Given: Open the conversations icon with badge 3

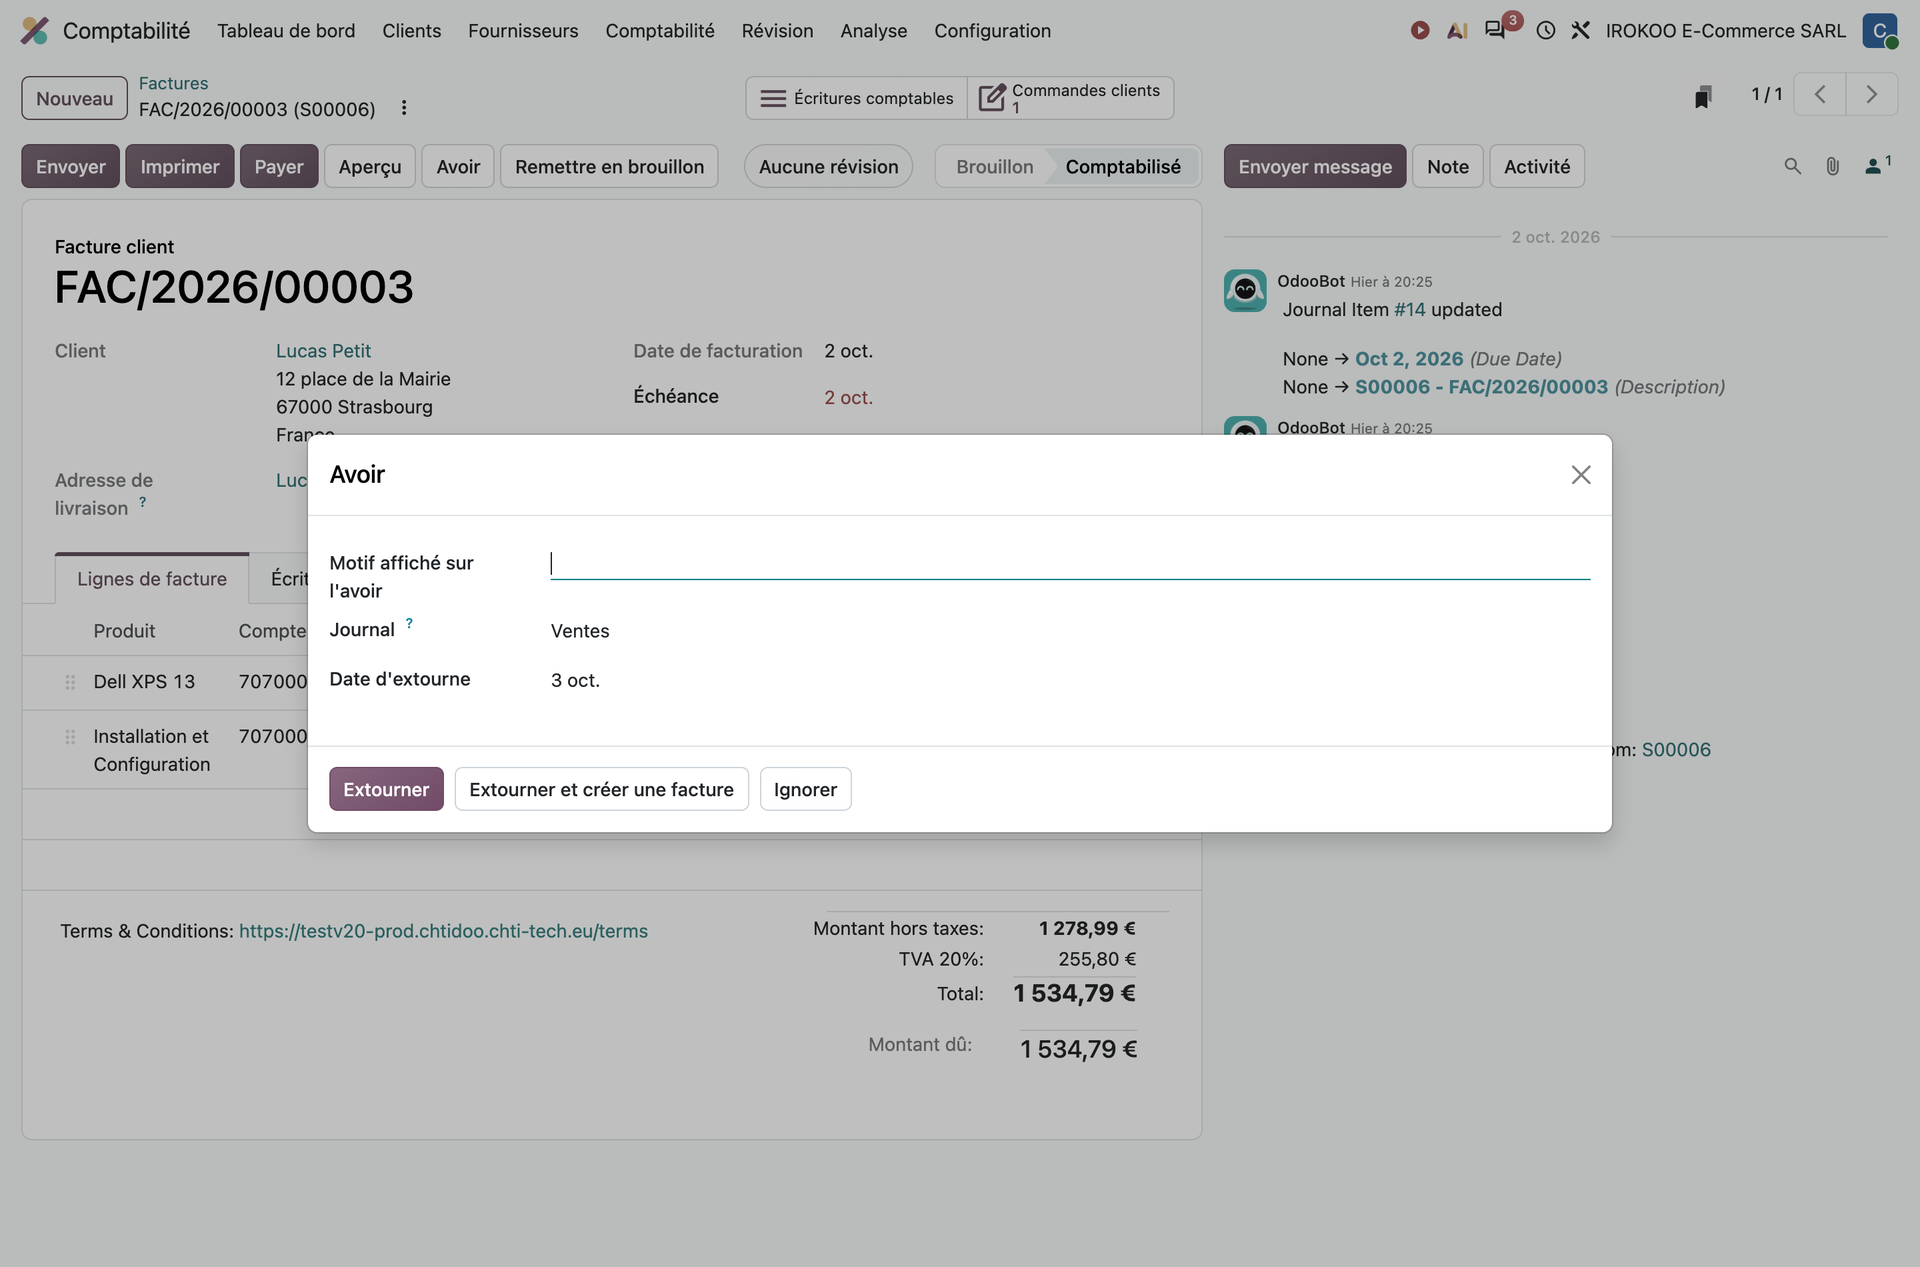Looking at the screenshot, I should point(1496,30).
